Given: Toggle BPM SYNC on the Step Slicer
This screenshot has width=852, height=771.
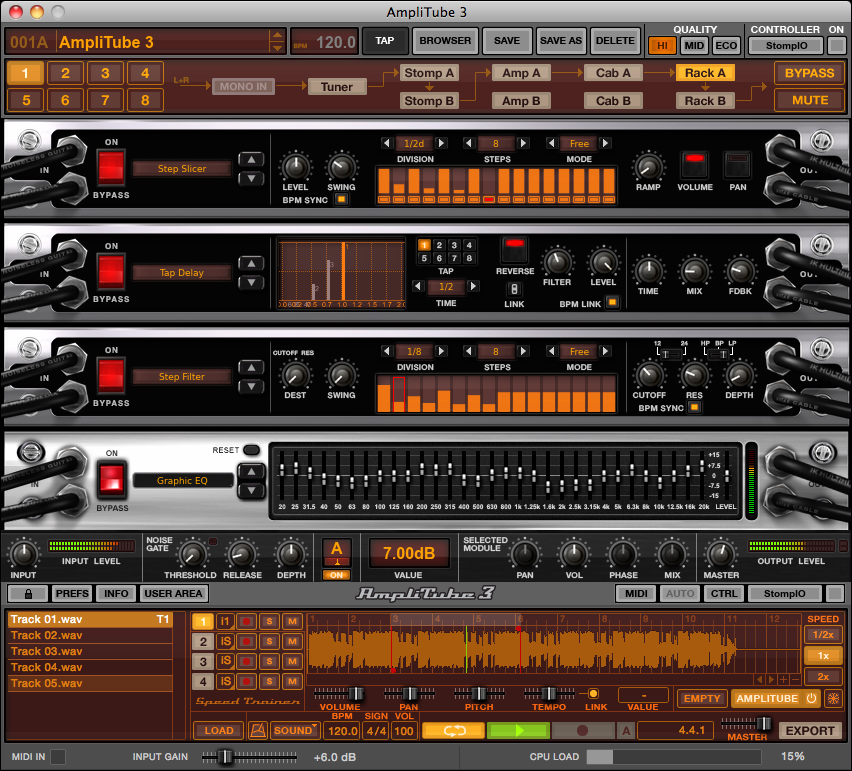Looking at the screenshot, I should click(x=341, y=199).
